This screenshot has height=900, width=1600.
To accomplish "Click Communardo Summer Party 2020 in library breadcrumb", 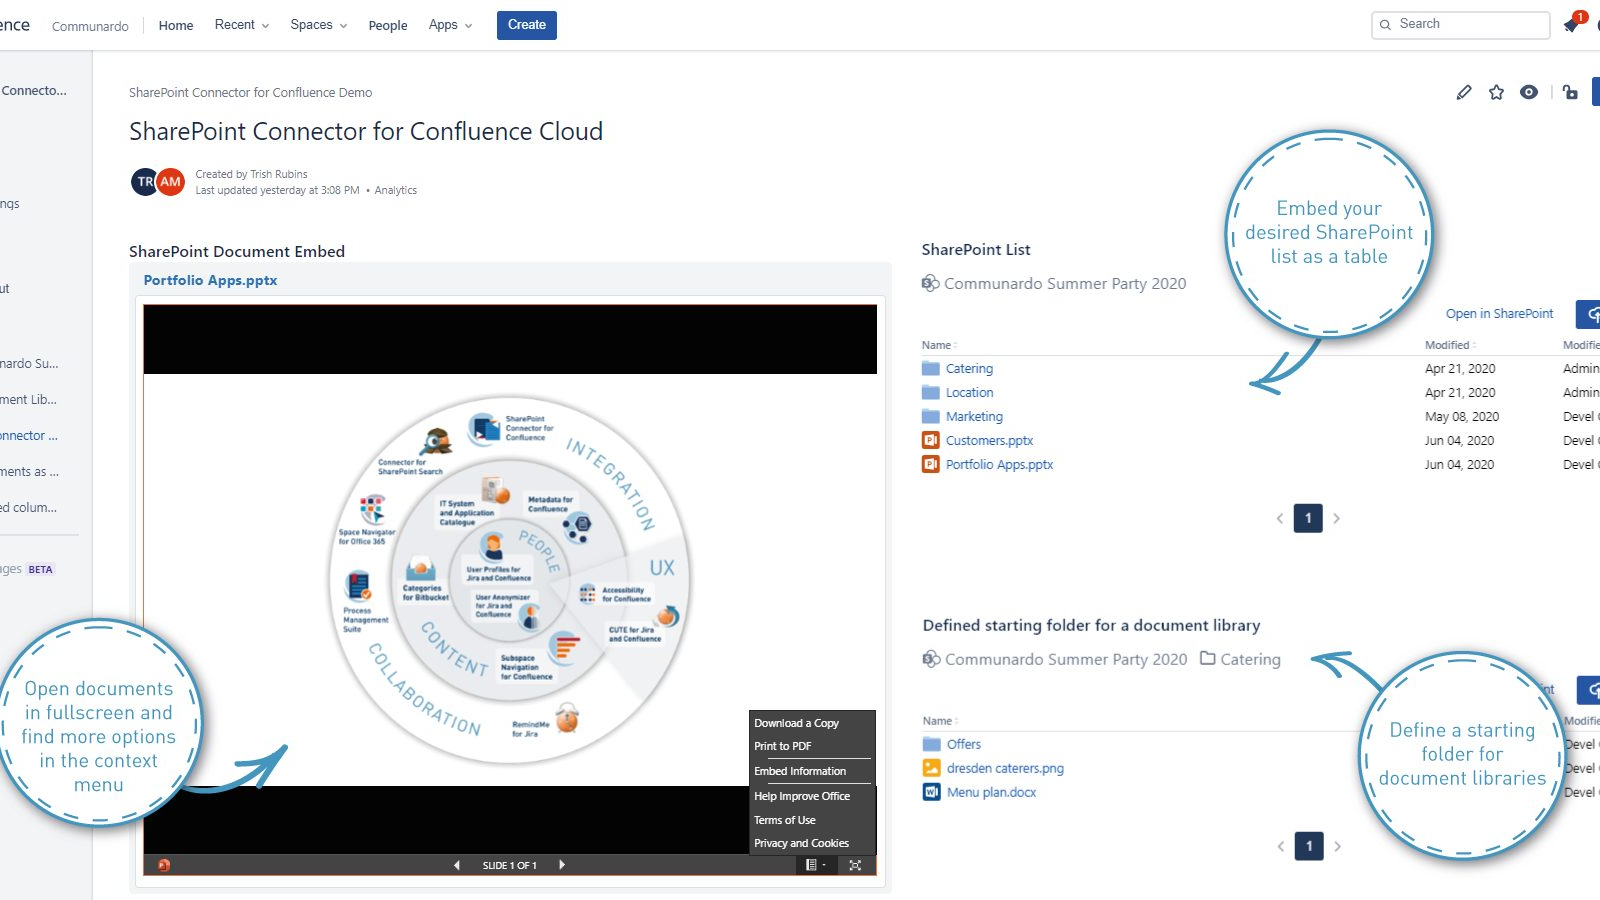I will point(1066,659).
